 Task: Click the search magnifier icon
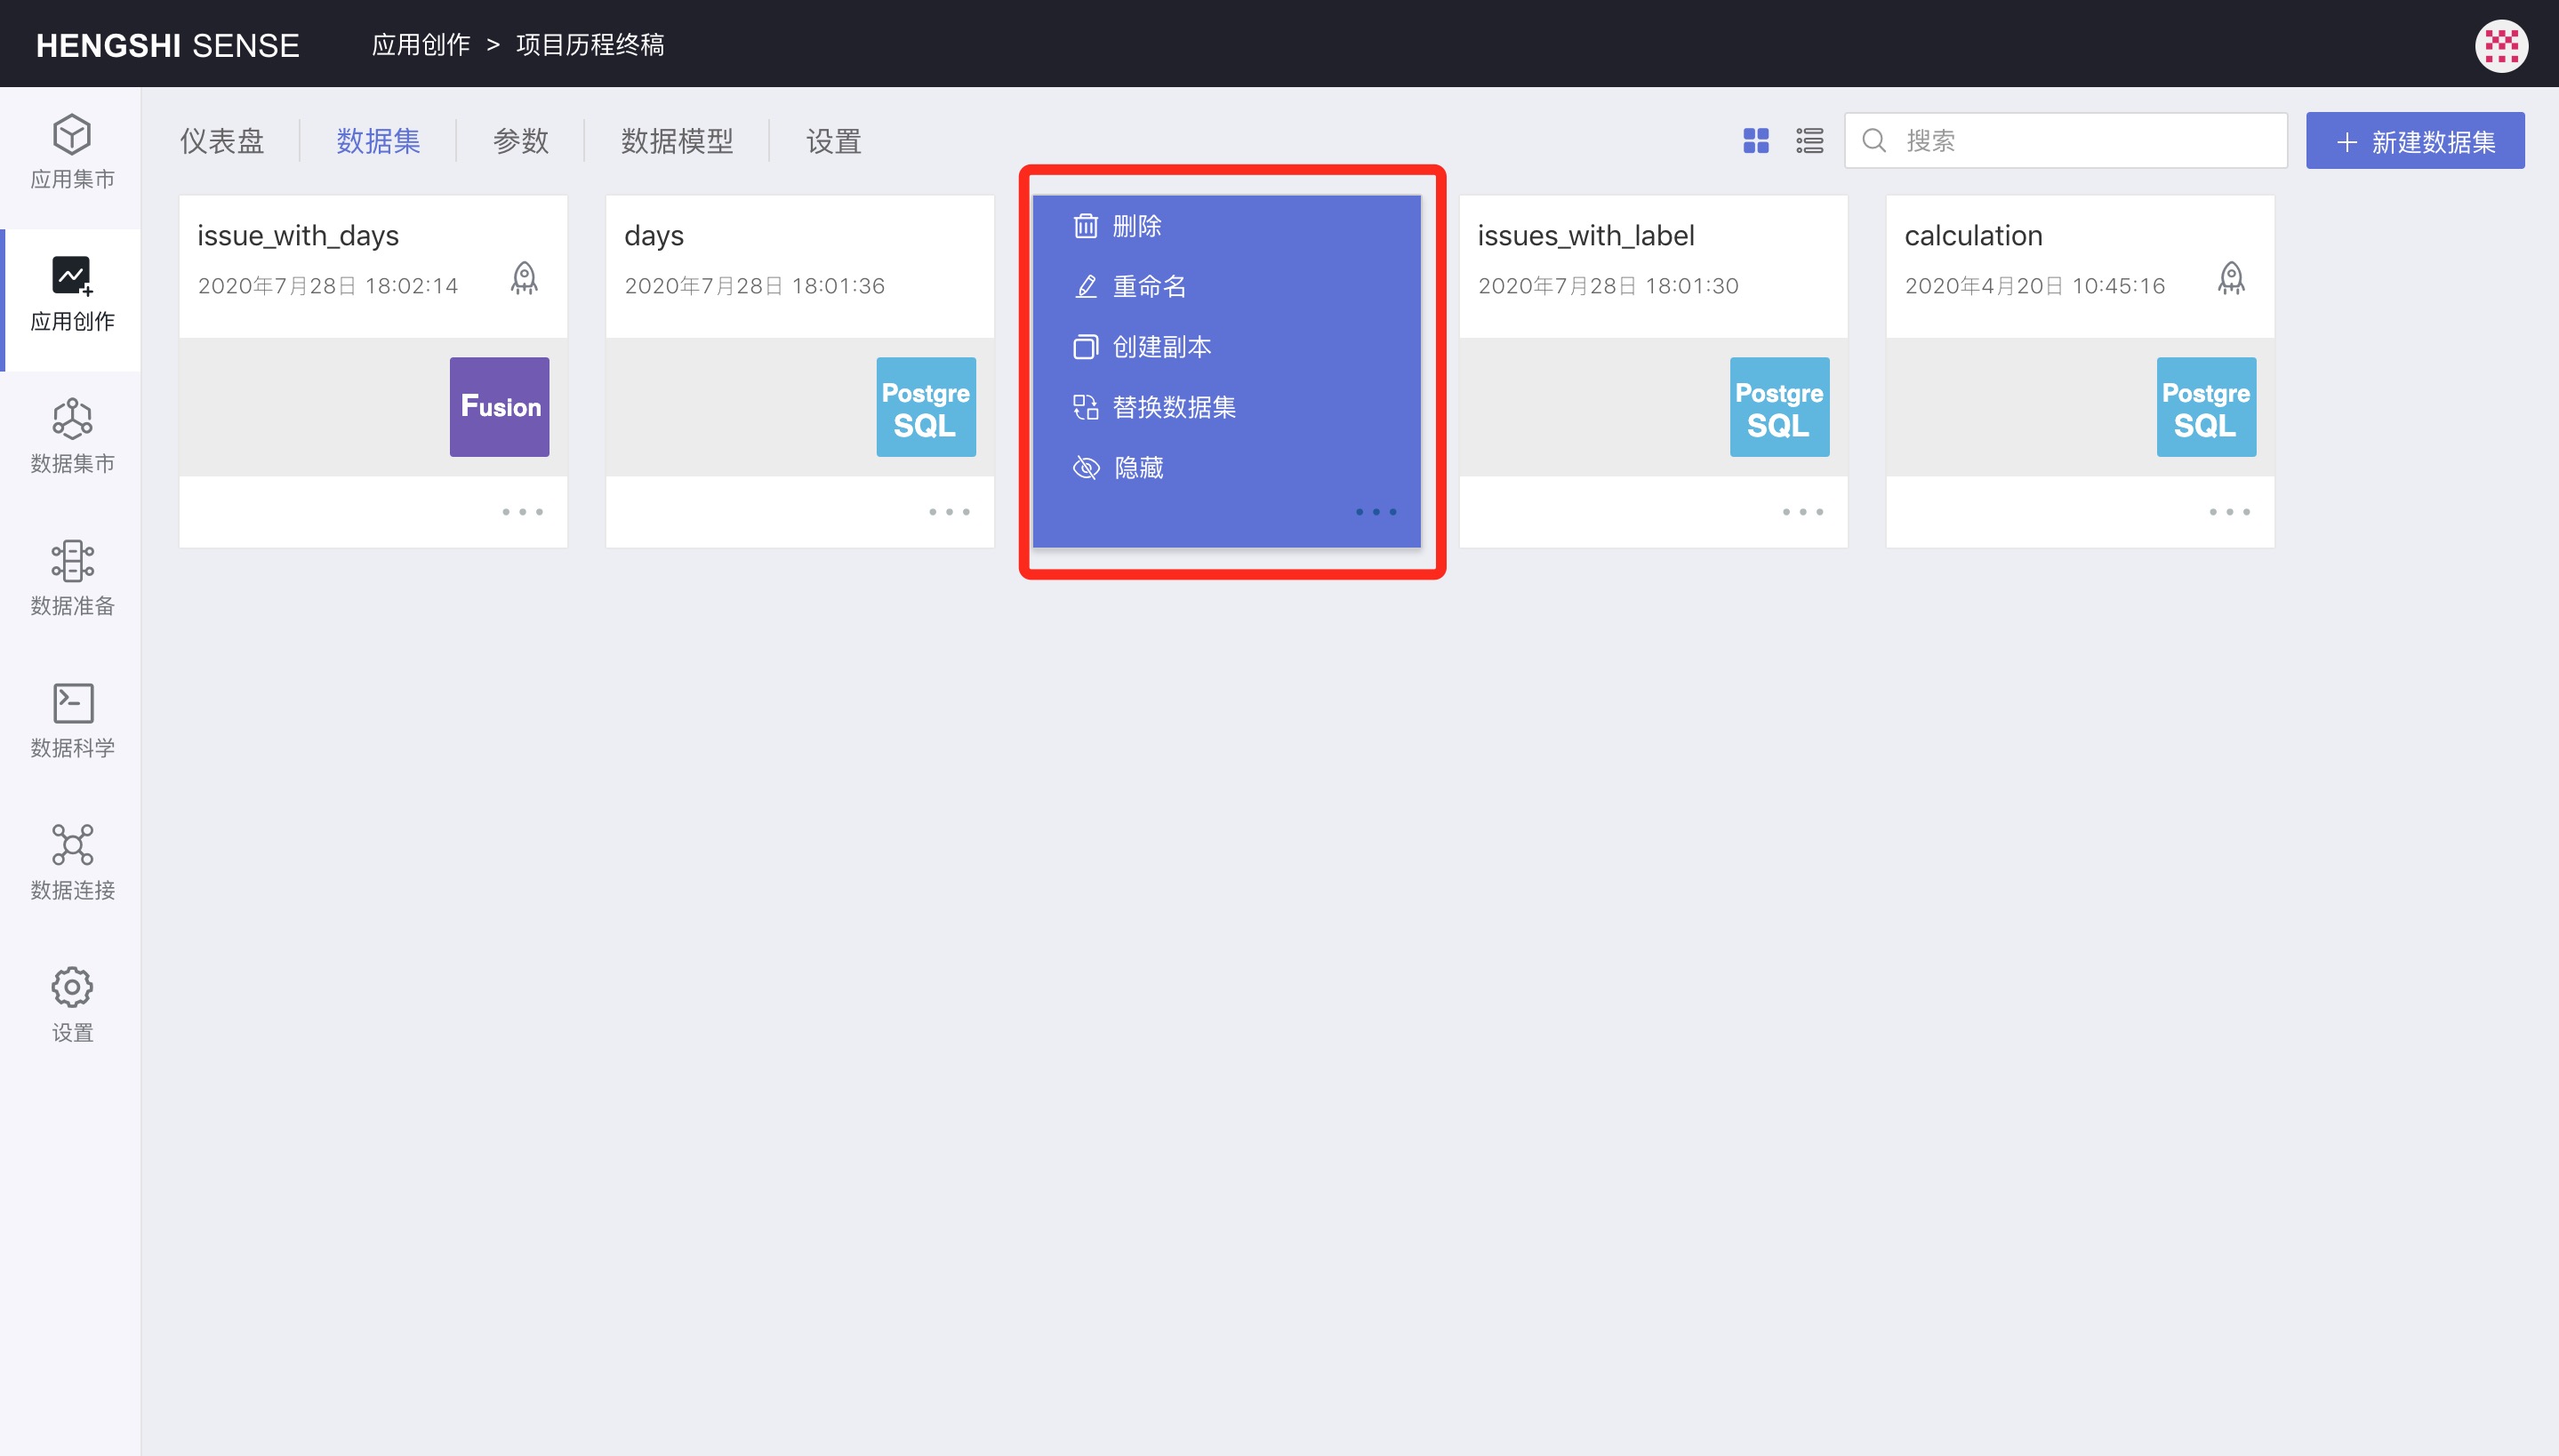(1874, 141)
